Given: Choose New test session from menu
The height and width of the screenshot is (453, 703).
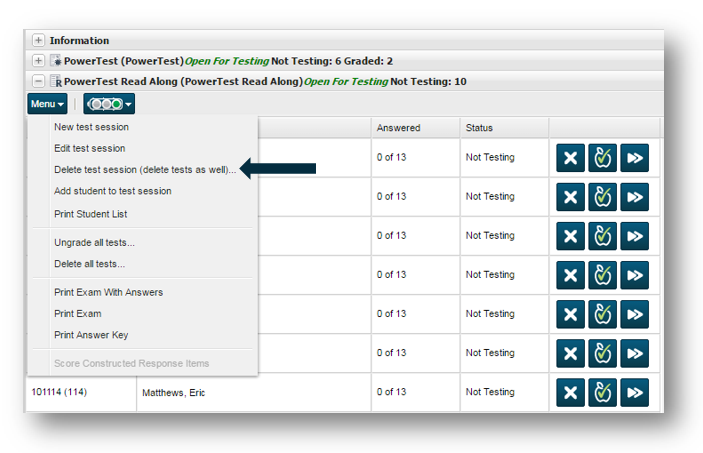Looking at the screenshot, I should (91, 127).
